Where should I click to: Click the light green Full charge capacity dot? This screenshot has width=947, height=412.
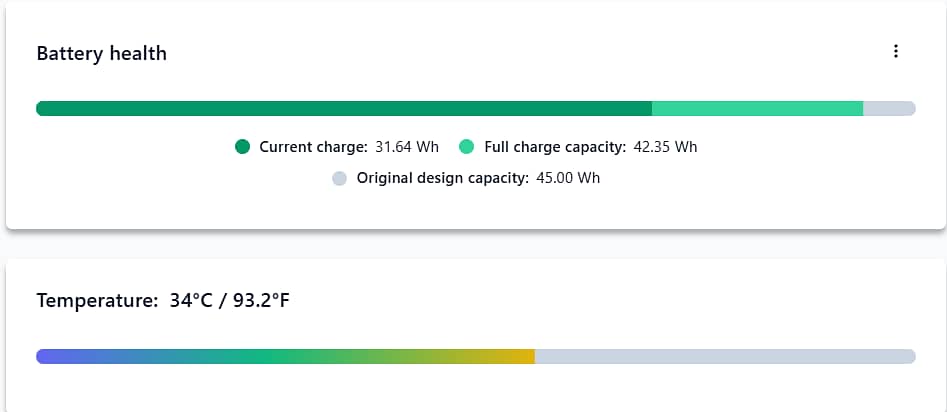tap(467, 147)
